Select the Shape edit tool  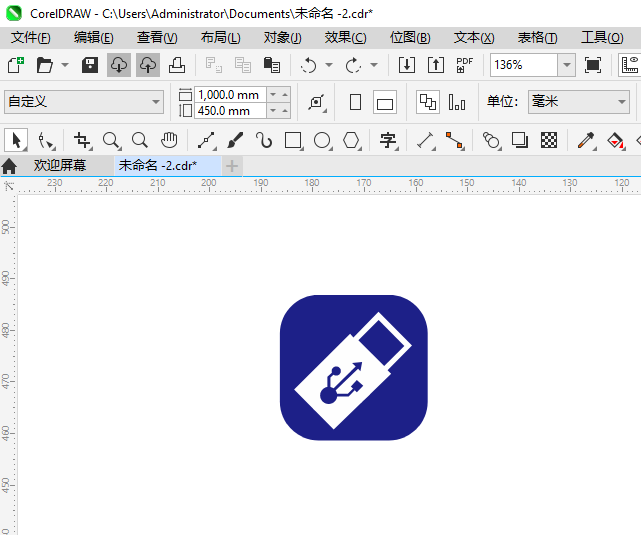pyautogui.click(x=46, y=141)
